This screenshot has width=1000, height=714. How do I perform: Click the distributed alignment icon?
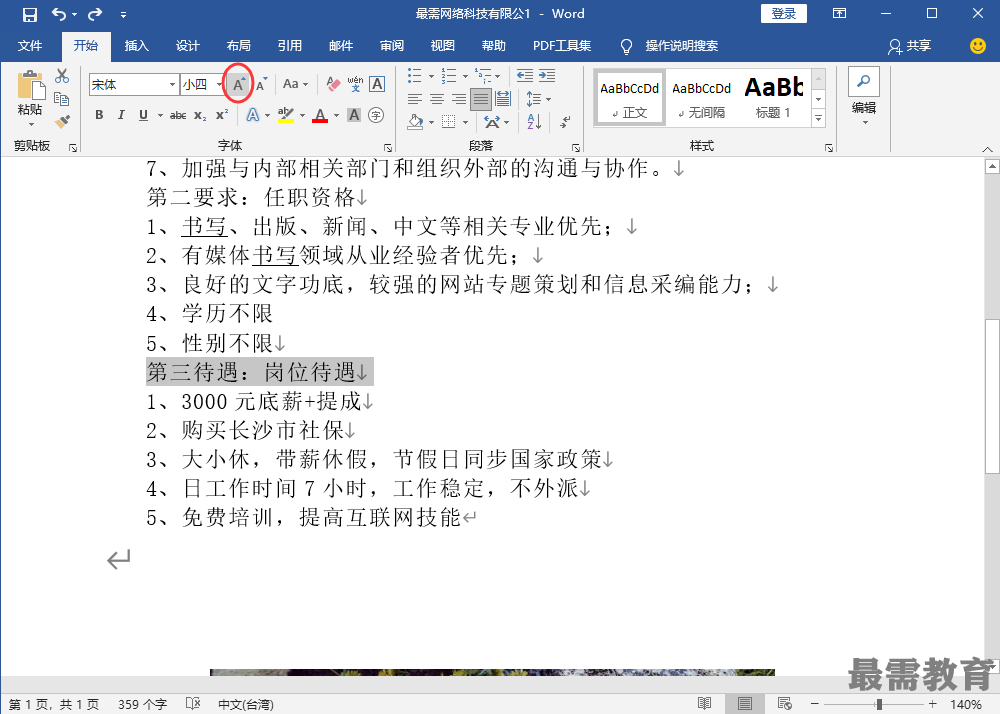[x=503, y=99]
